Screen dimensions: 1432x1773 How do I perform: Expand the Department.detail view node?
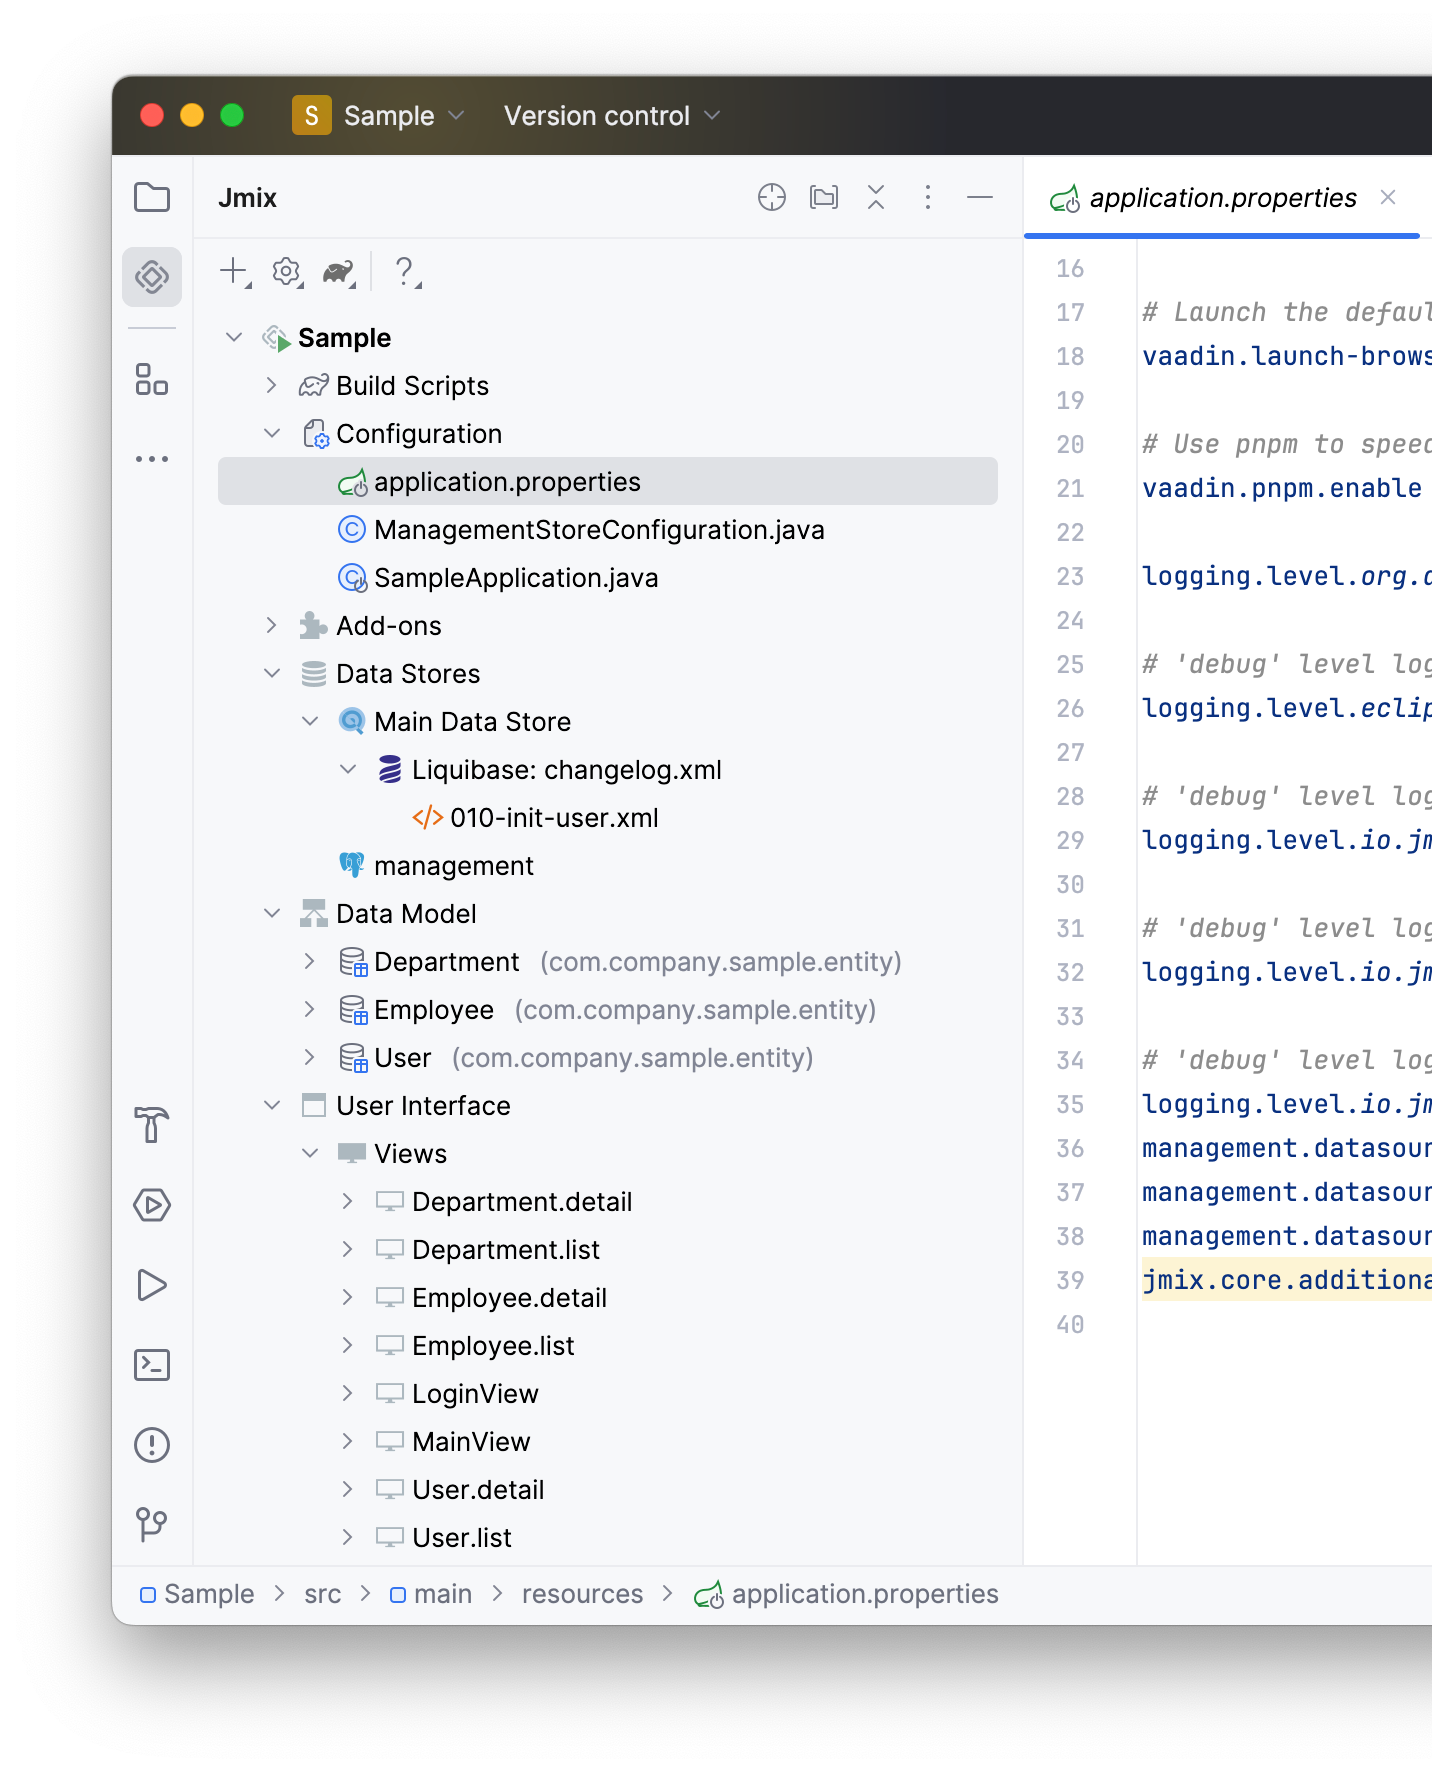pyautogui.click(x=348, y=1201)
